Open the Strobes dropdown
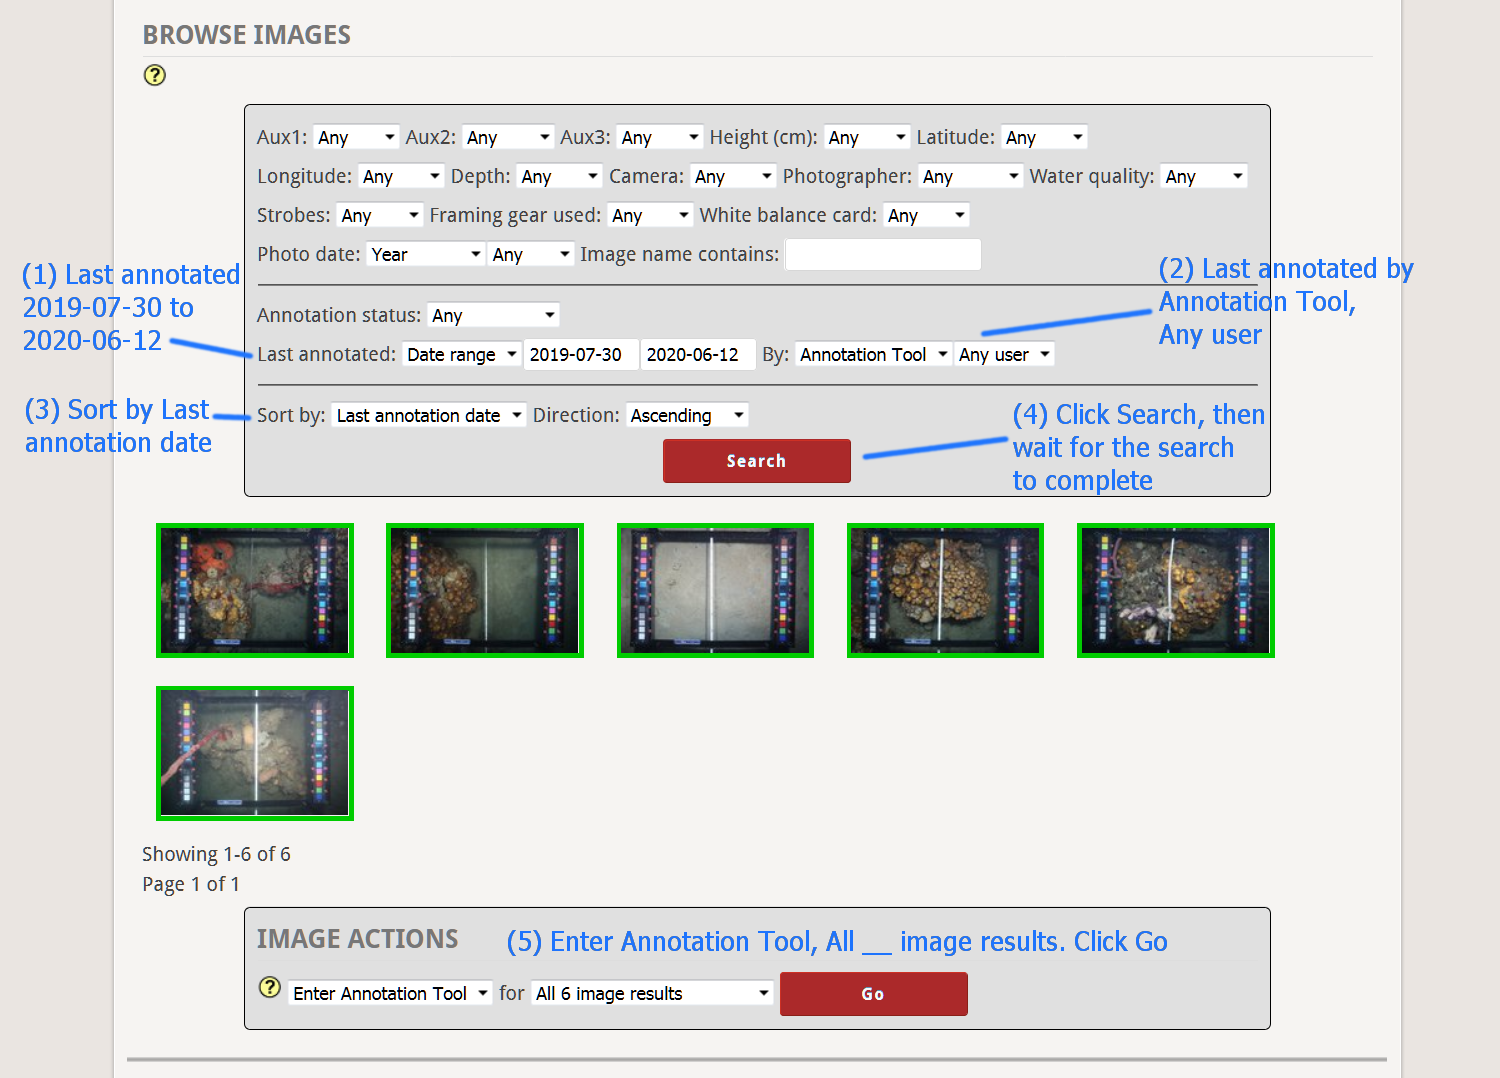Viewport: 1500px width, 1078px height. click(379, 214)
